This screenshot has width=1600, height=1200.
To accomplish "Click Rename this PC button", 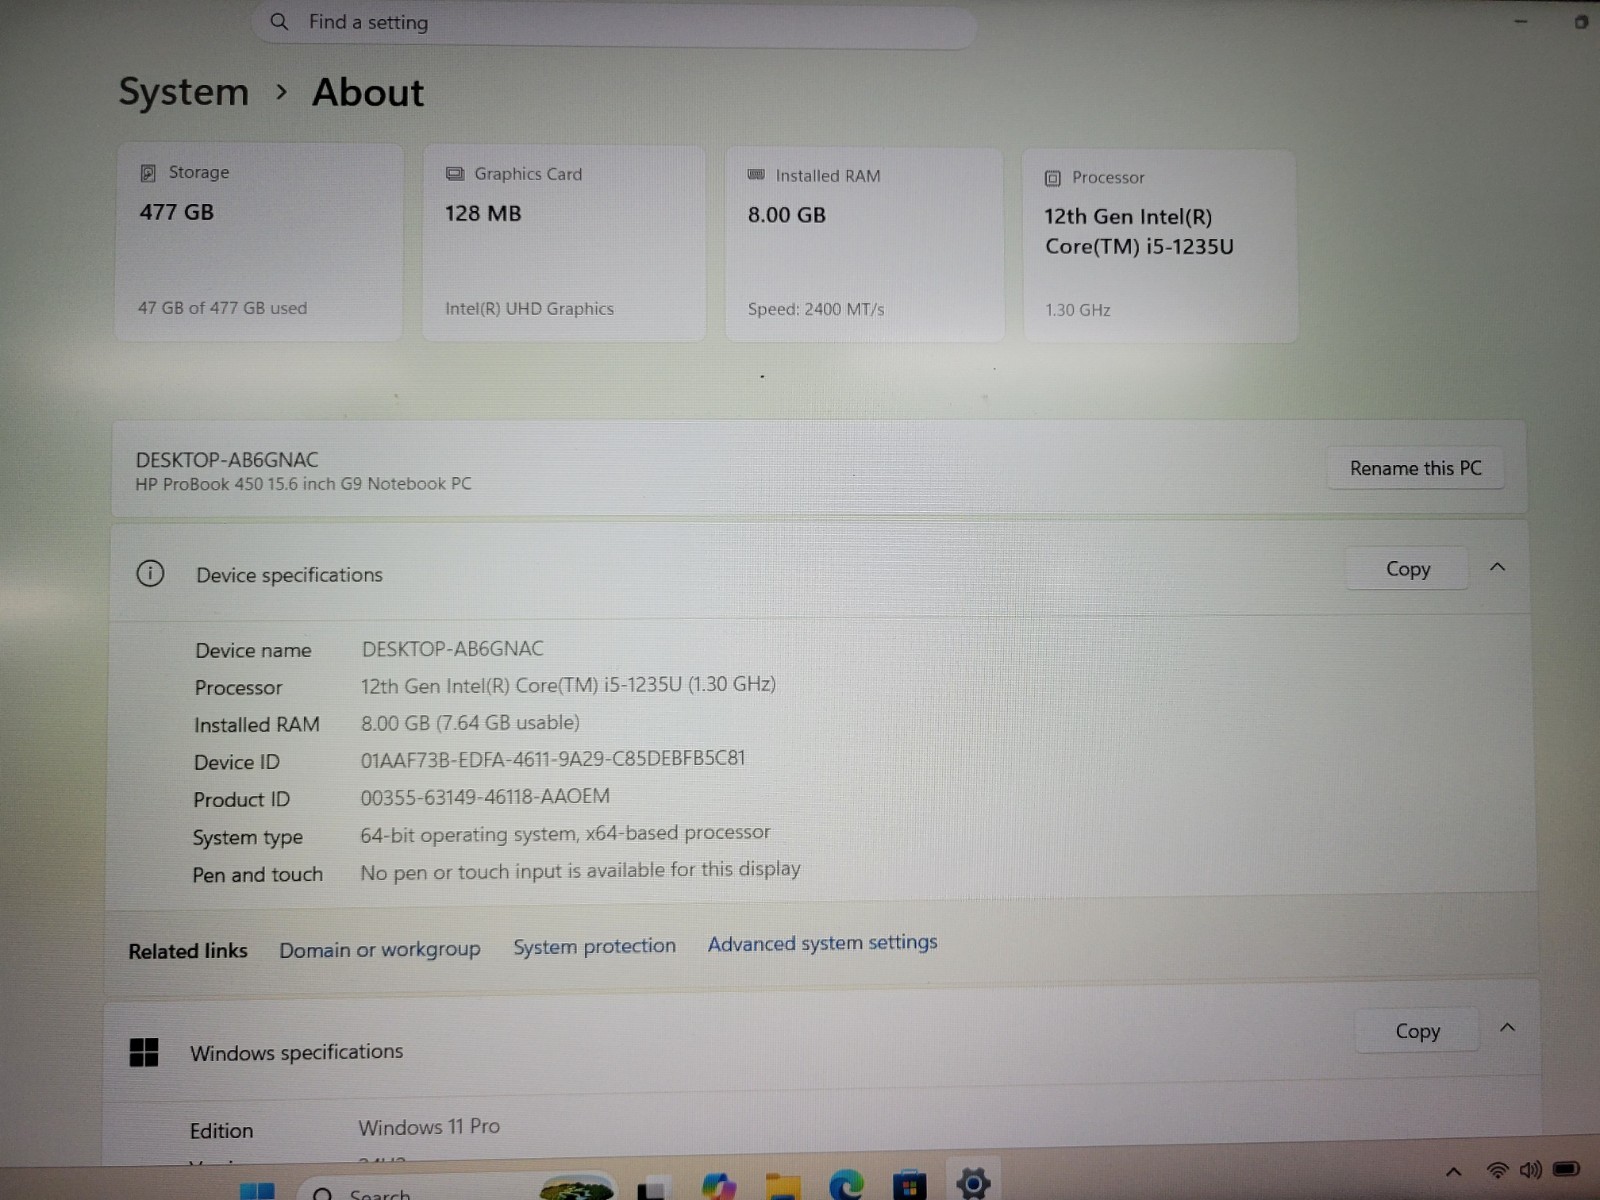I will pyautogui.click(x=1415, y=468).
